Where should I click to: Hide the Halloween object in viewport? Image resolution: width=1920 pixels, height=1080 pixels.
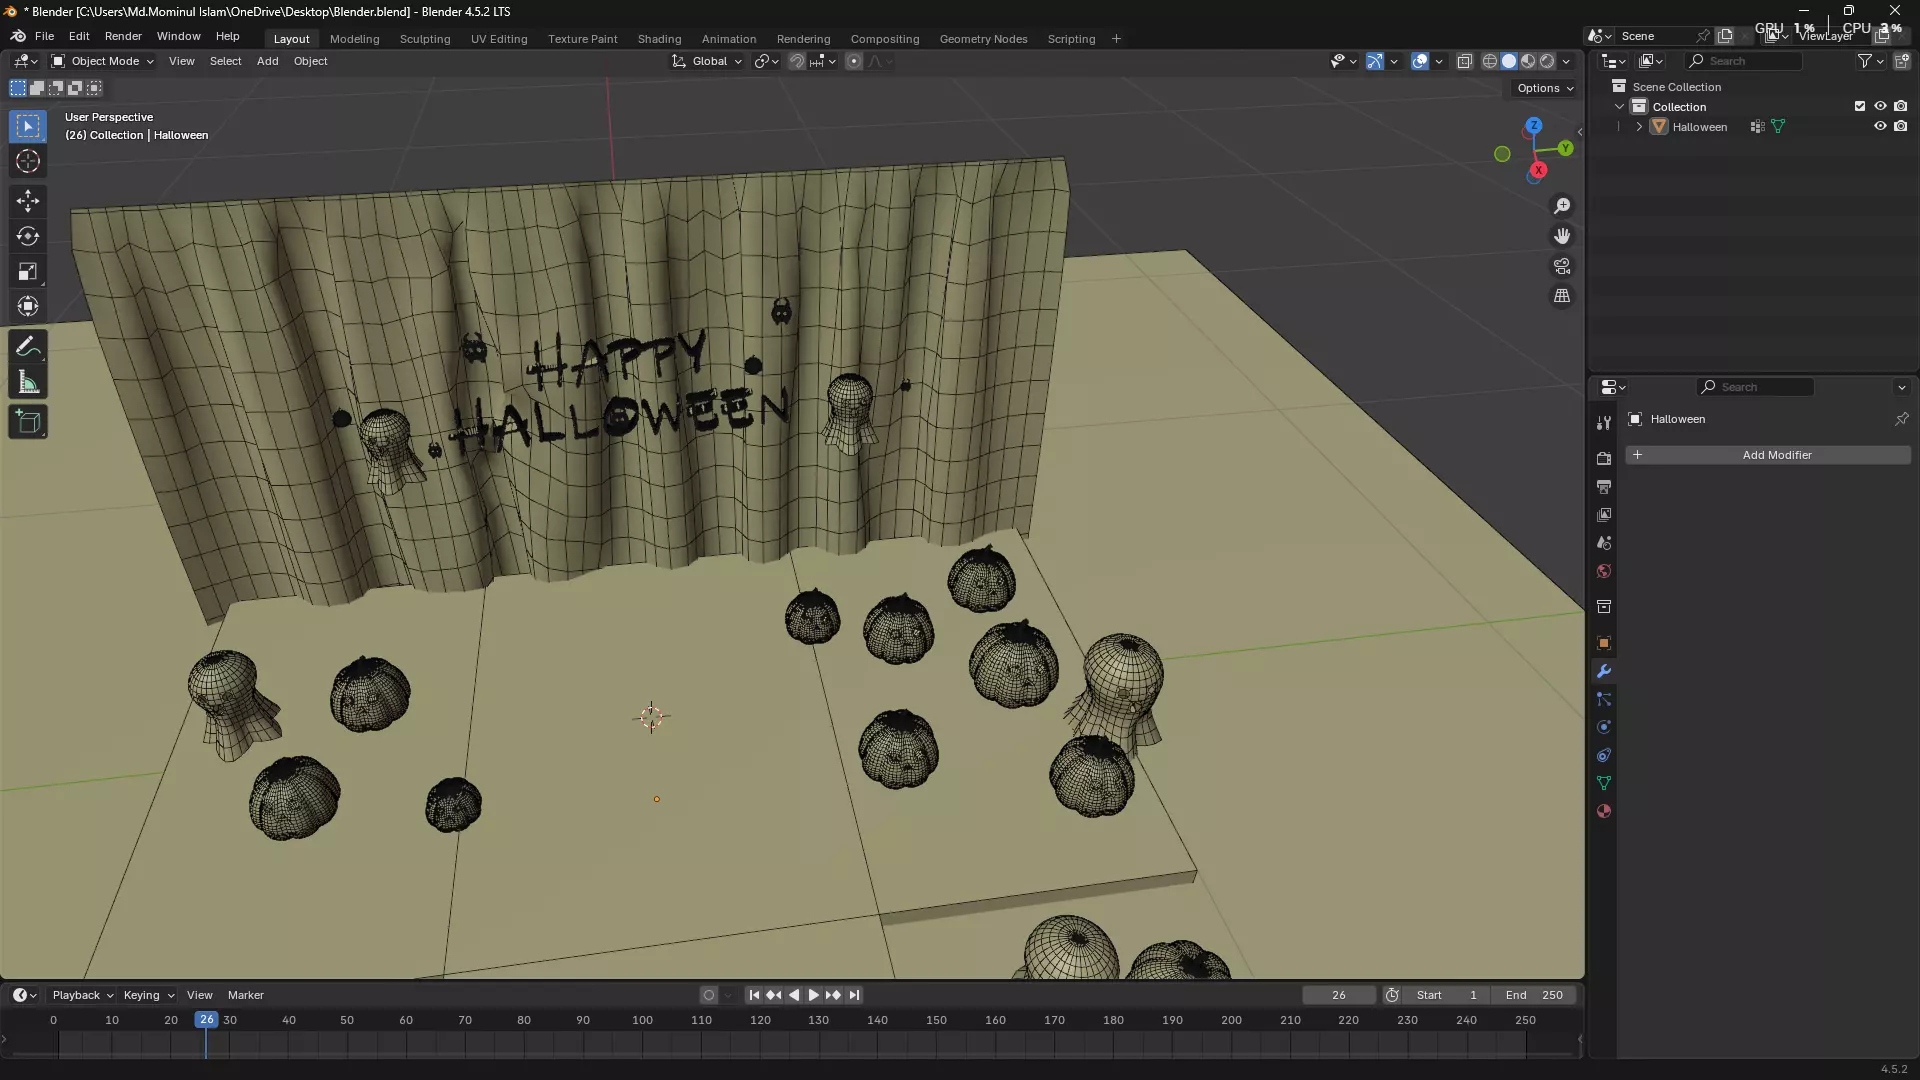click(x=1880, y=126)
